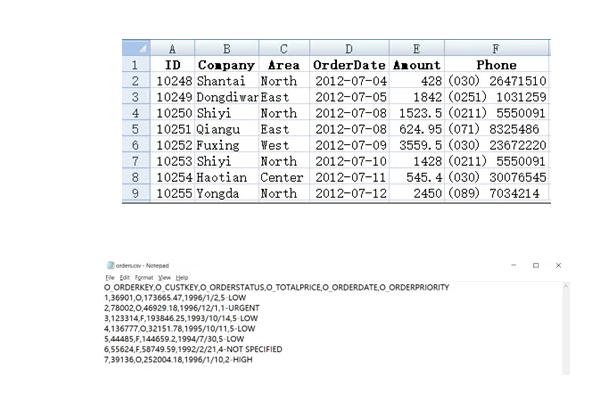Click the Notepad line starting 1,36901
Screen dimensions: 612x402
(175, 297)
